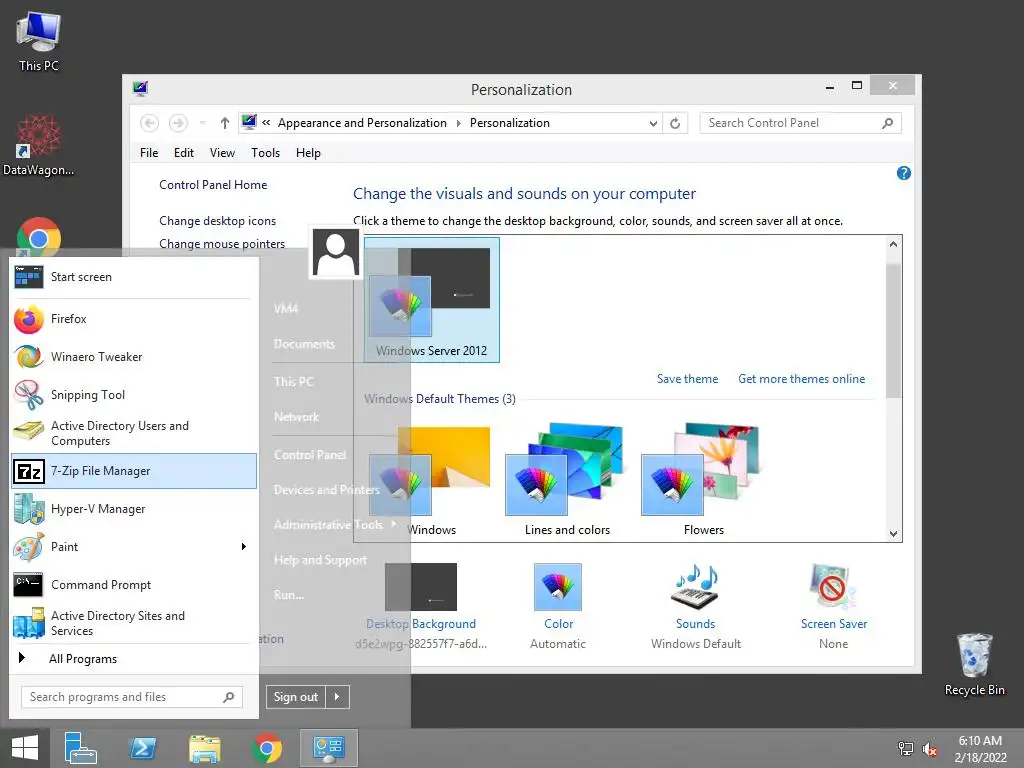Select the Windows Server 2012 theme
1024x768 pixels.
point(432,300)
